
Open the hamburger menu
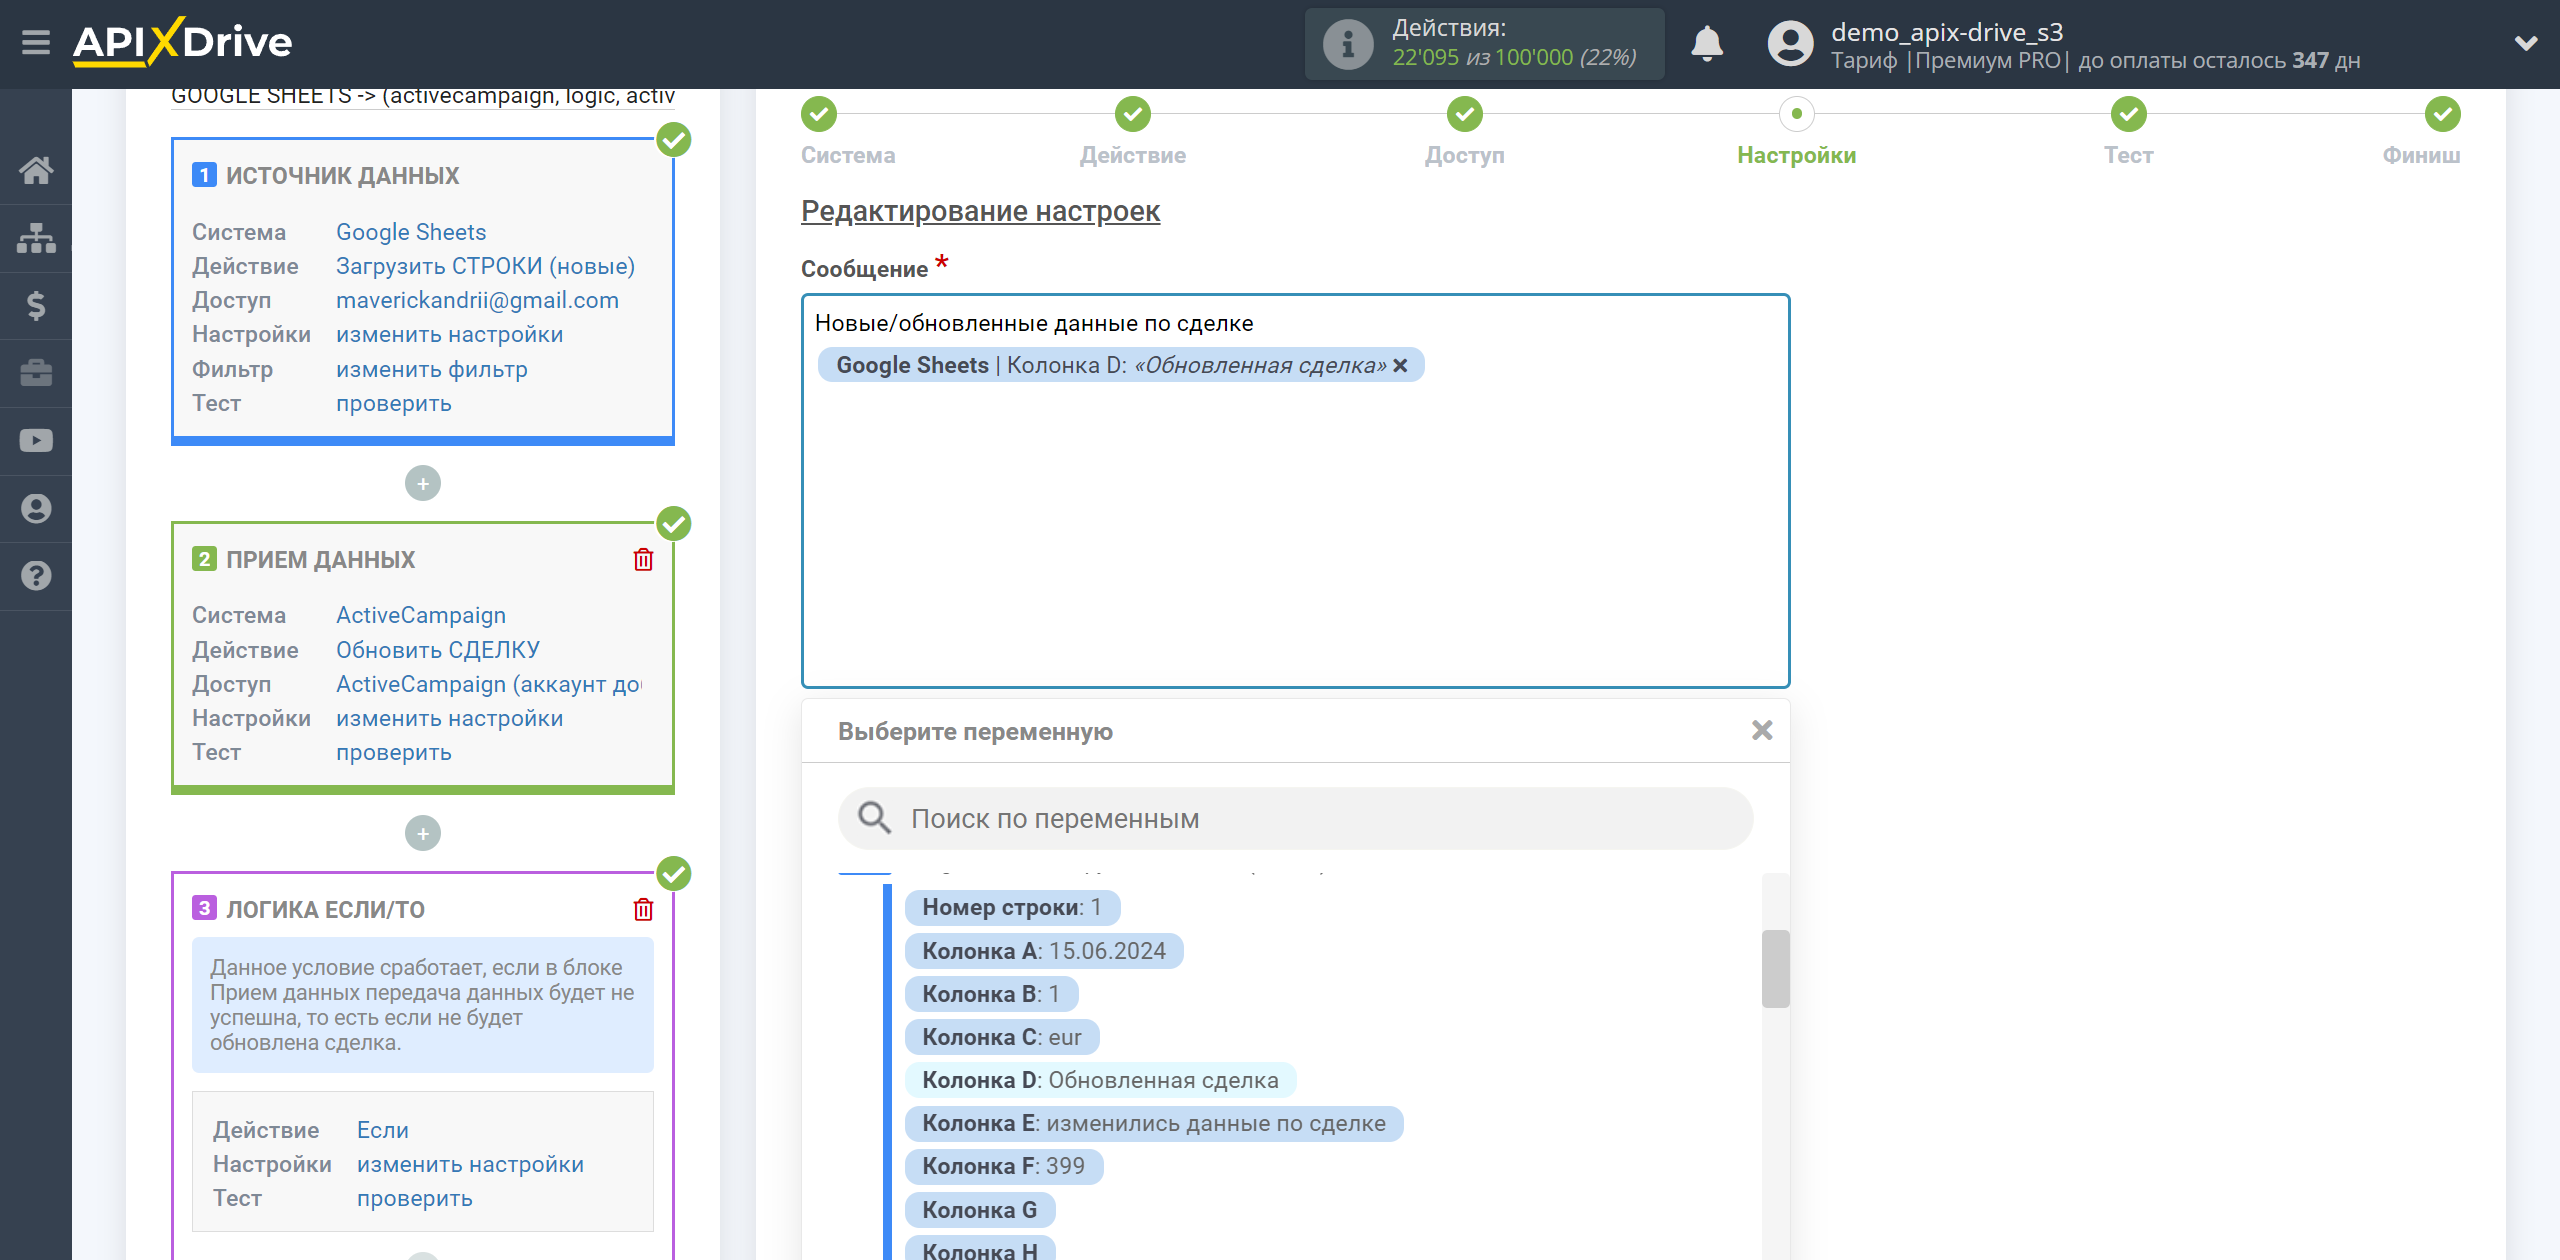point(36,43)
